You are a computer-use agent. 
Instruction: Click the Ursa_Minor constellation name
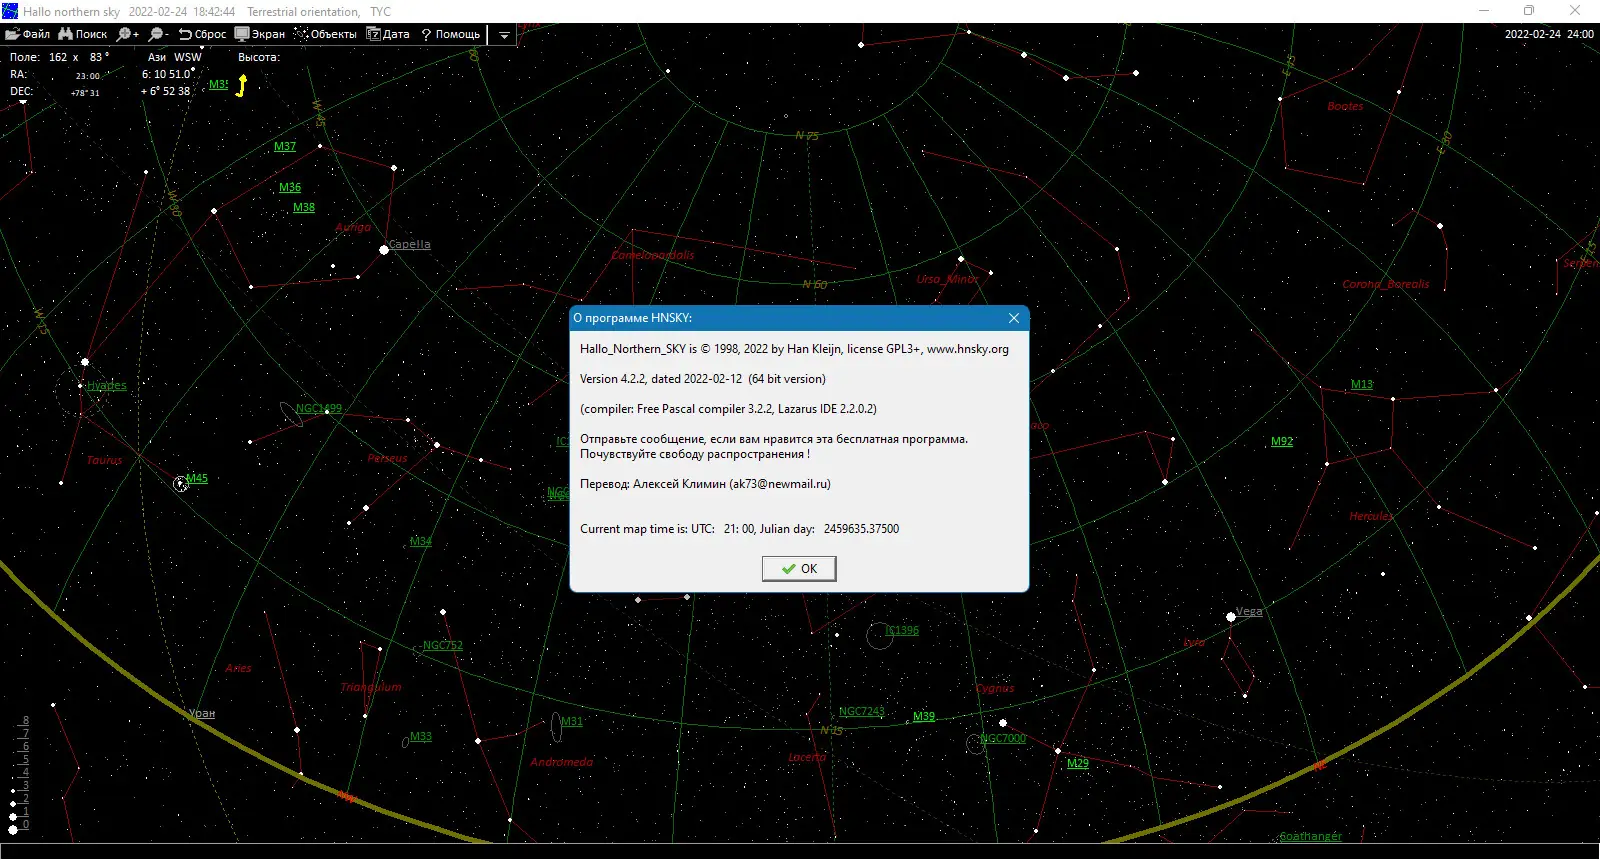coord(947,279)
